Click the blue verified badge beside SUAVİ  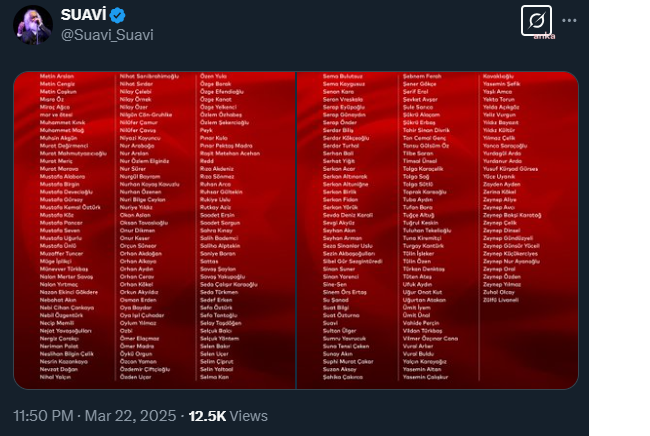[x=118, y=15]
